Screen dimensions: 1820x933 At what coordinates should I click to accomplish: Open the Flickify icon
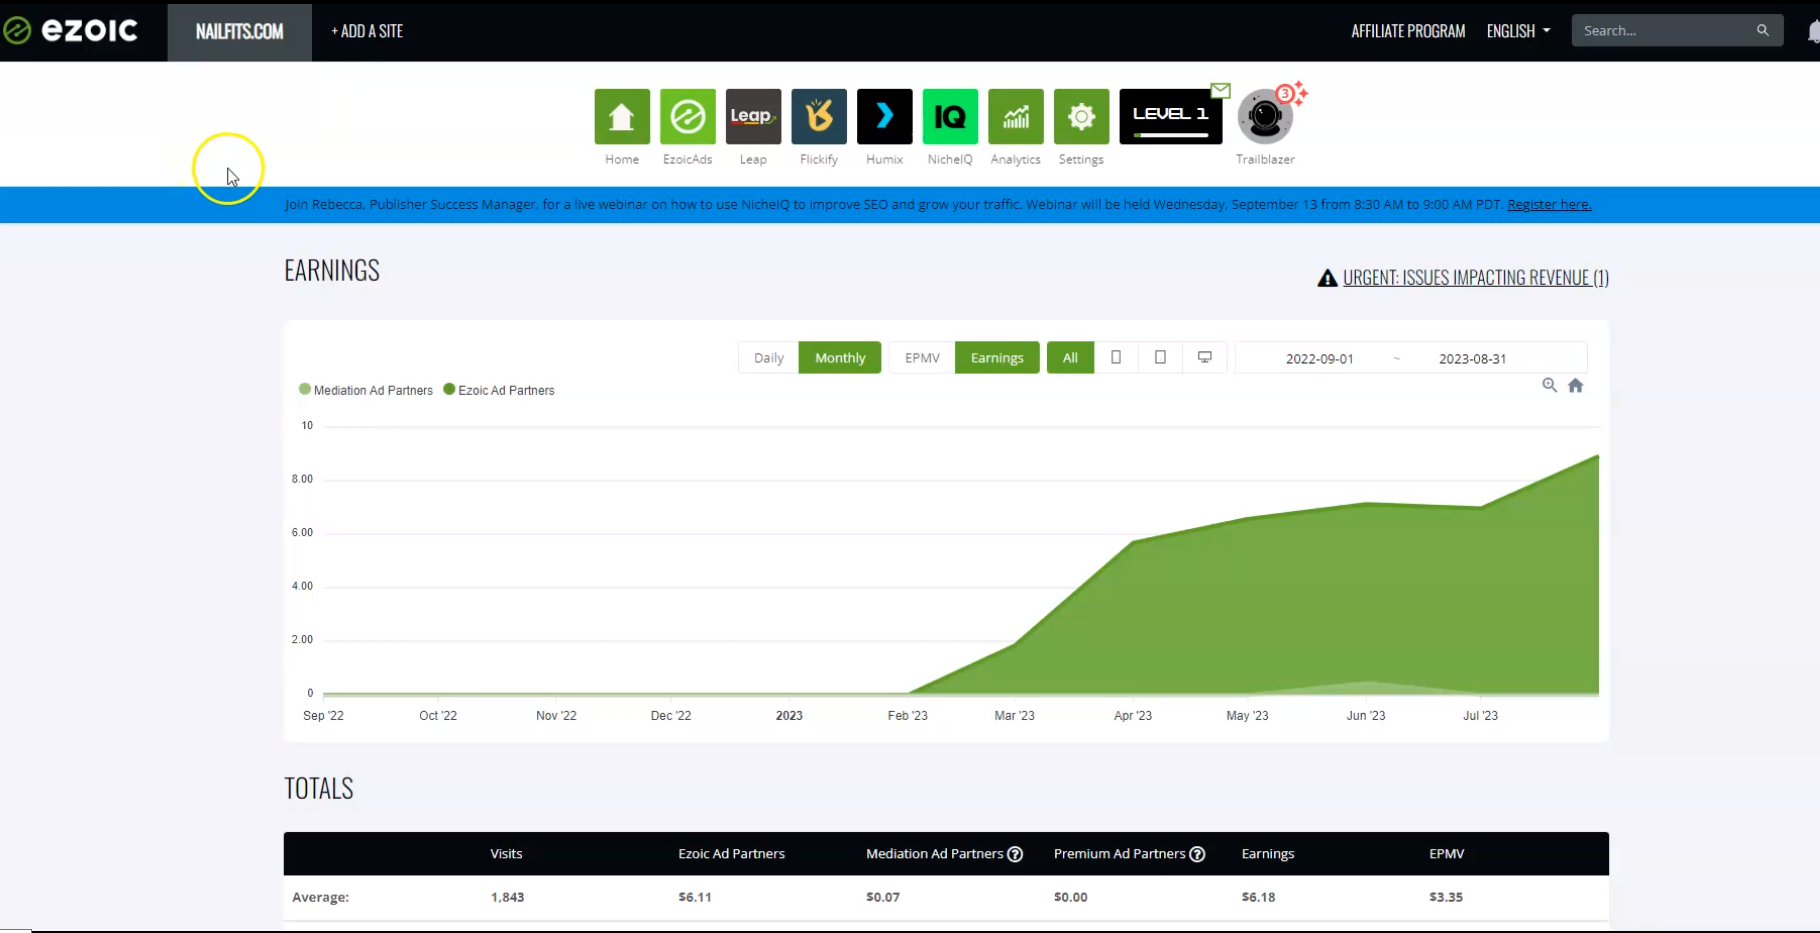click(x=819, y=116)
